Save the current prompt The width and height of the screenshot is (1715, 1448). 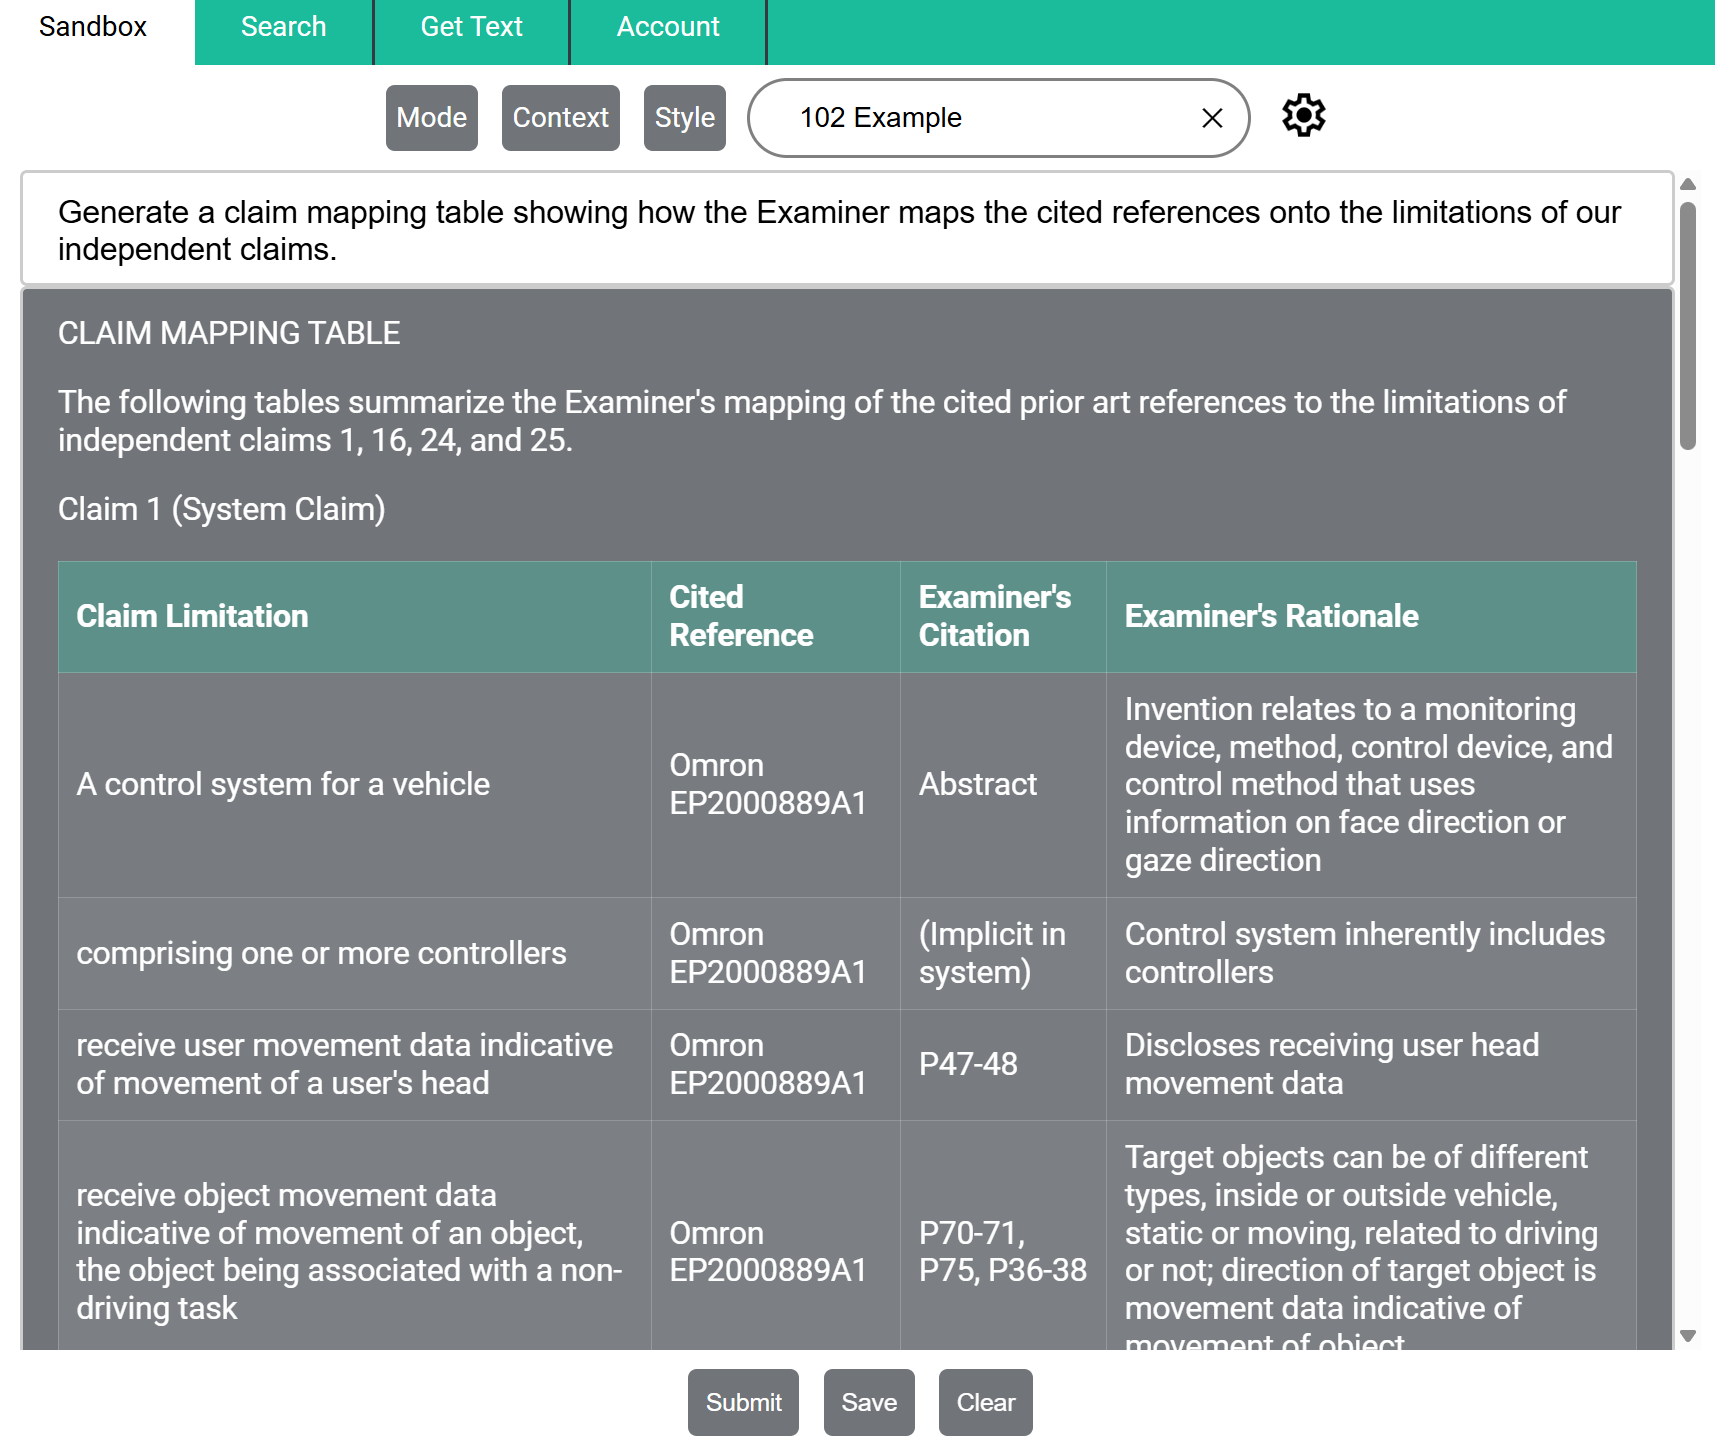(x=868, y=1402)
